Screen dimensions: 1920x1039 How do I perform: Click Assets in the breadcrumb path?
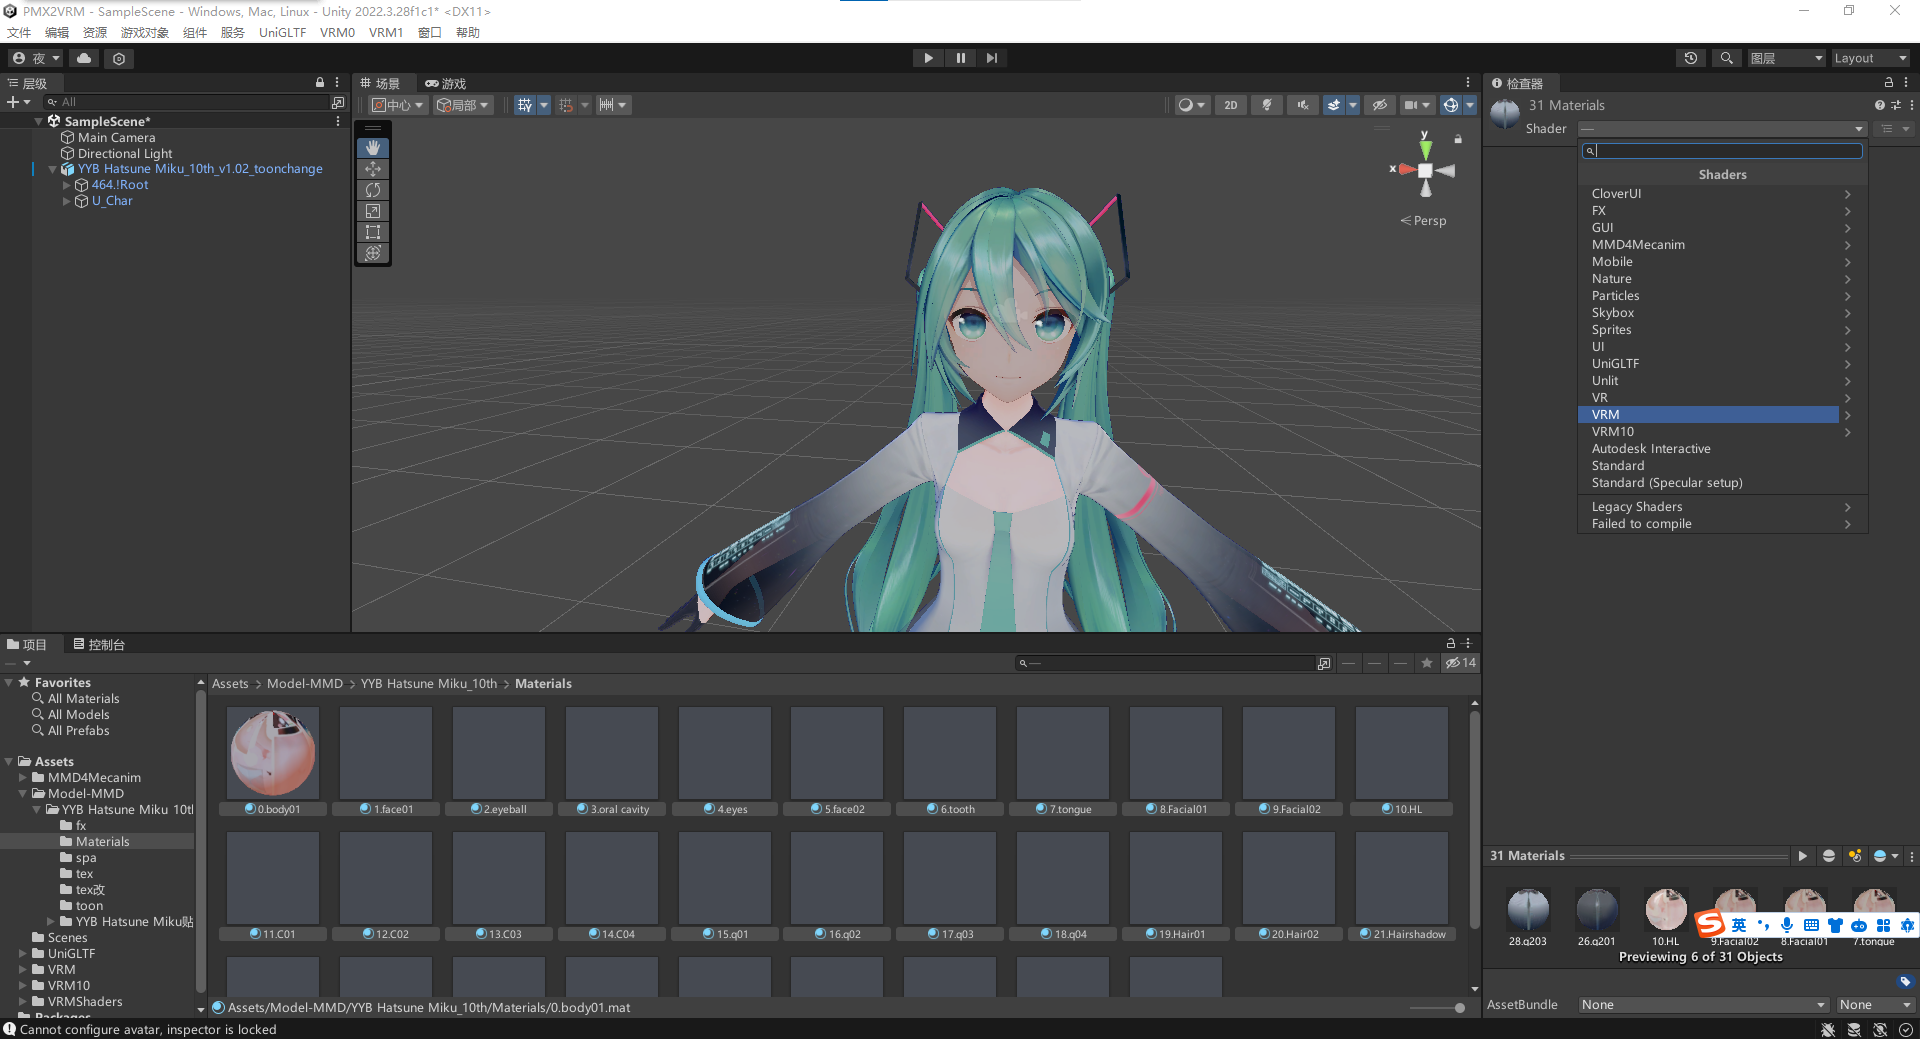pos(230,684)
